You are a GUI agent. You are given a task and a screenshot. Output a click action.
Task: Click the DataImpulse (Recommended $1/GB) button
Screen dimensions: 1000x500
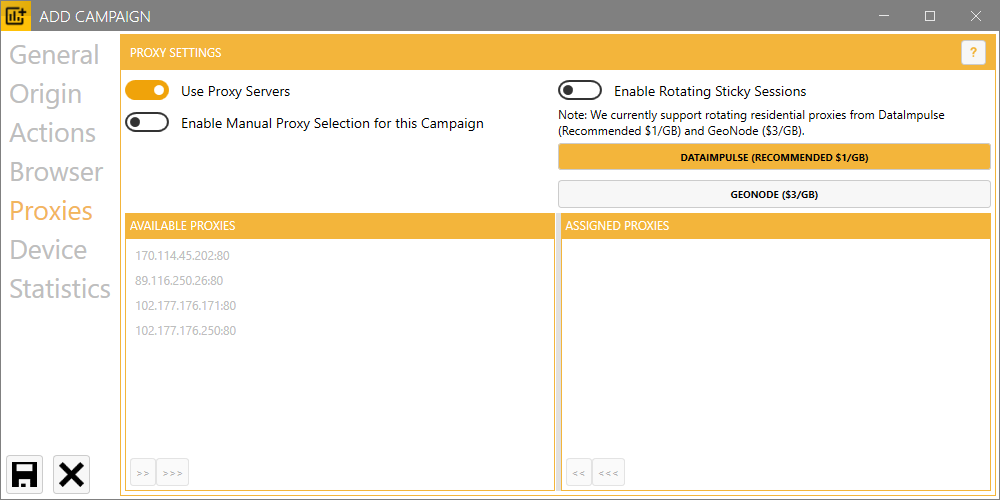click(x=774, y=157)
